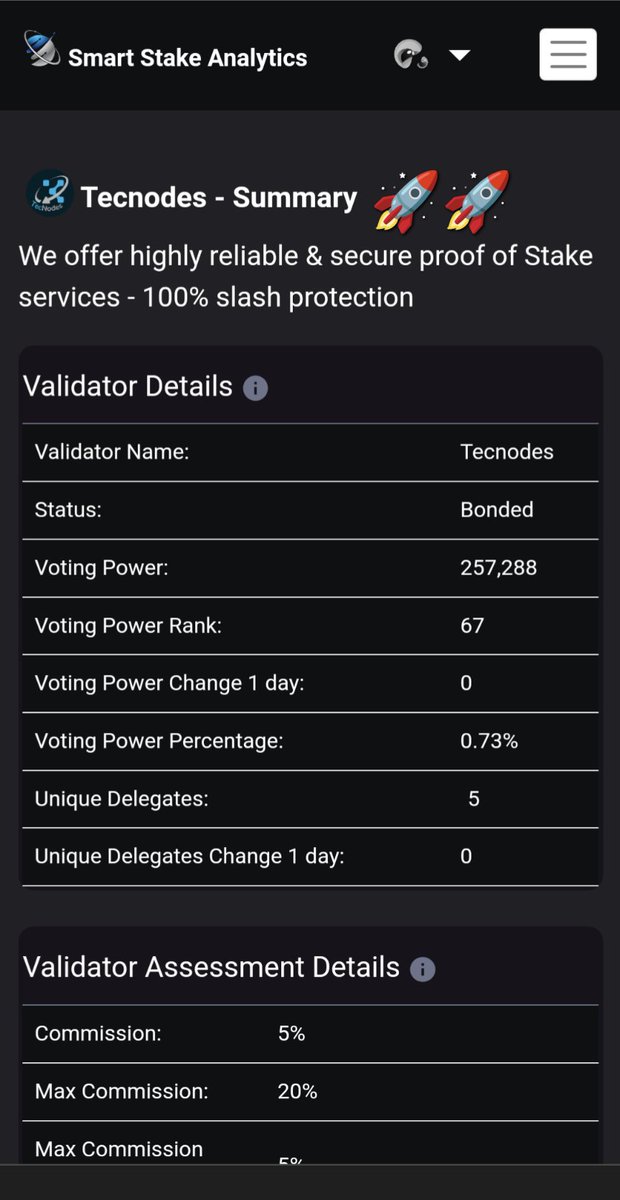The image size is (620, 1200).
Task: Click the first rocket emoji icon
Action: pyautogui.click(x=406, y=201)
